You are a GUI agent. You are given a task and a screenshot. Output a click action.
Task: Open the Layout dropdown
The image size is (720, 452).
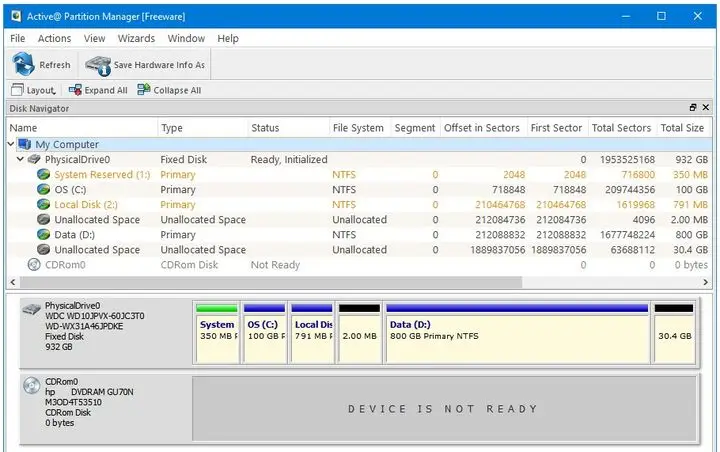coord(34,90)
